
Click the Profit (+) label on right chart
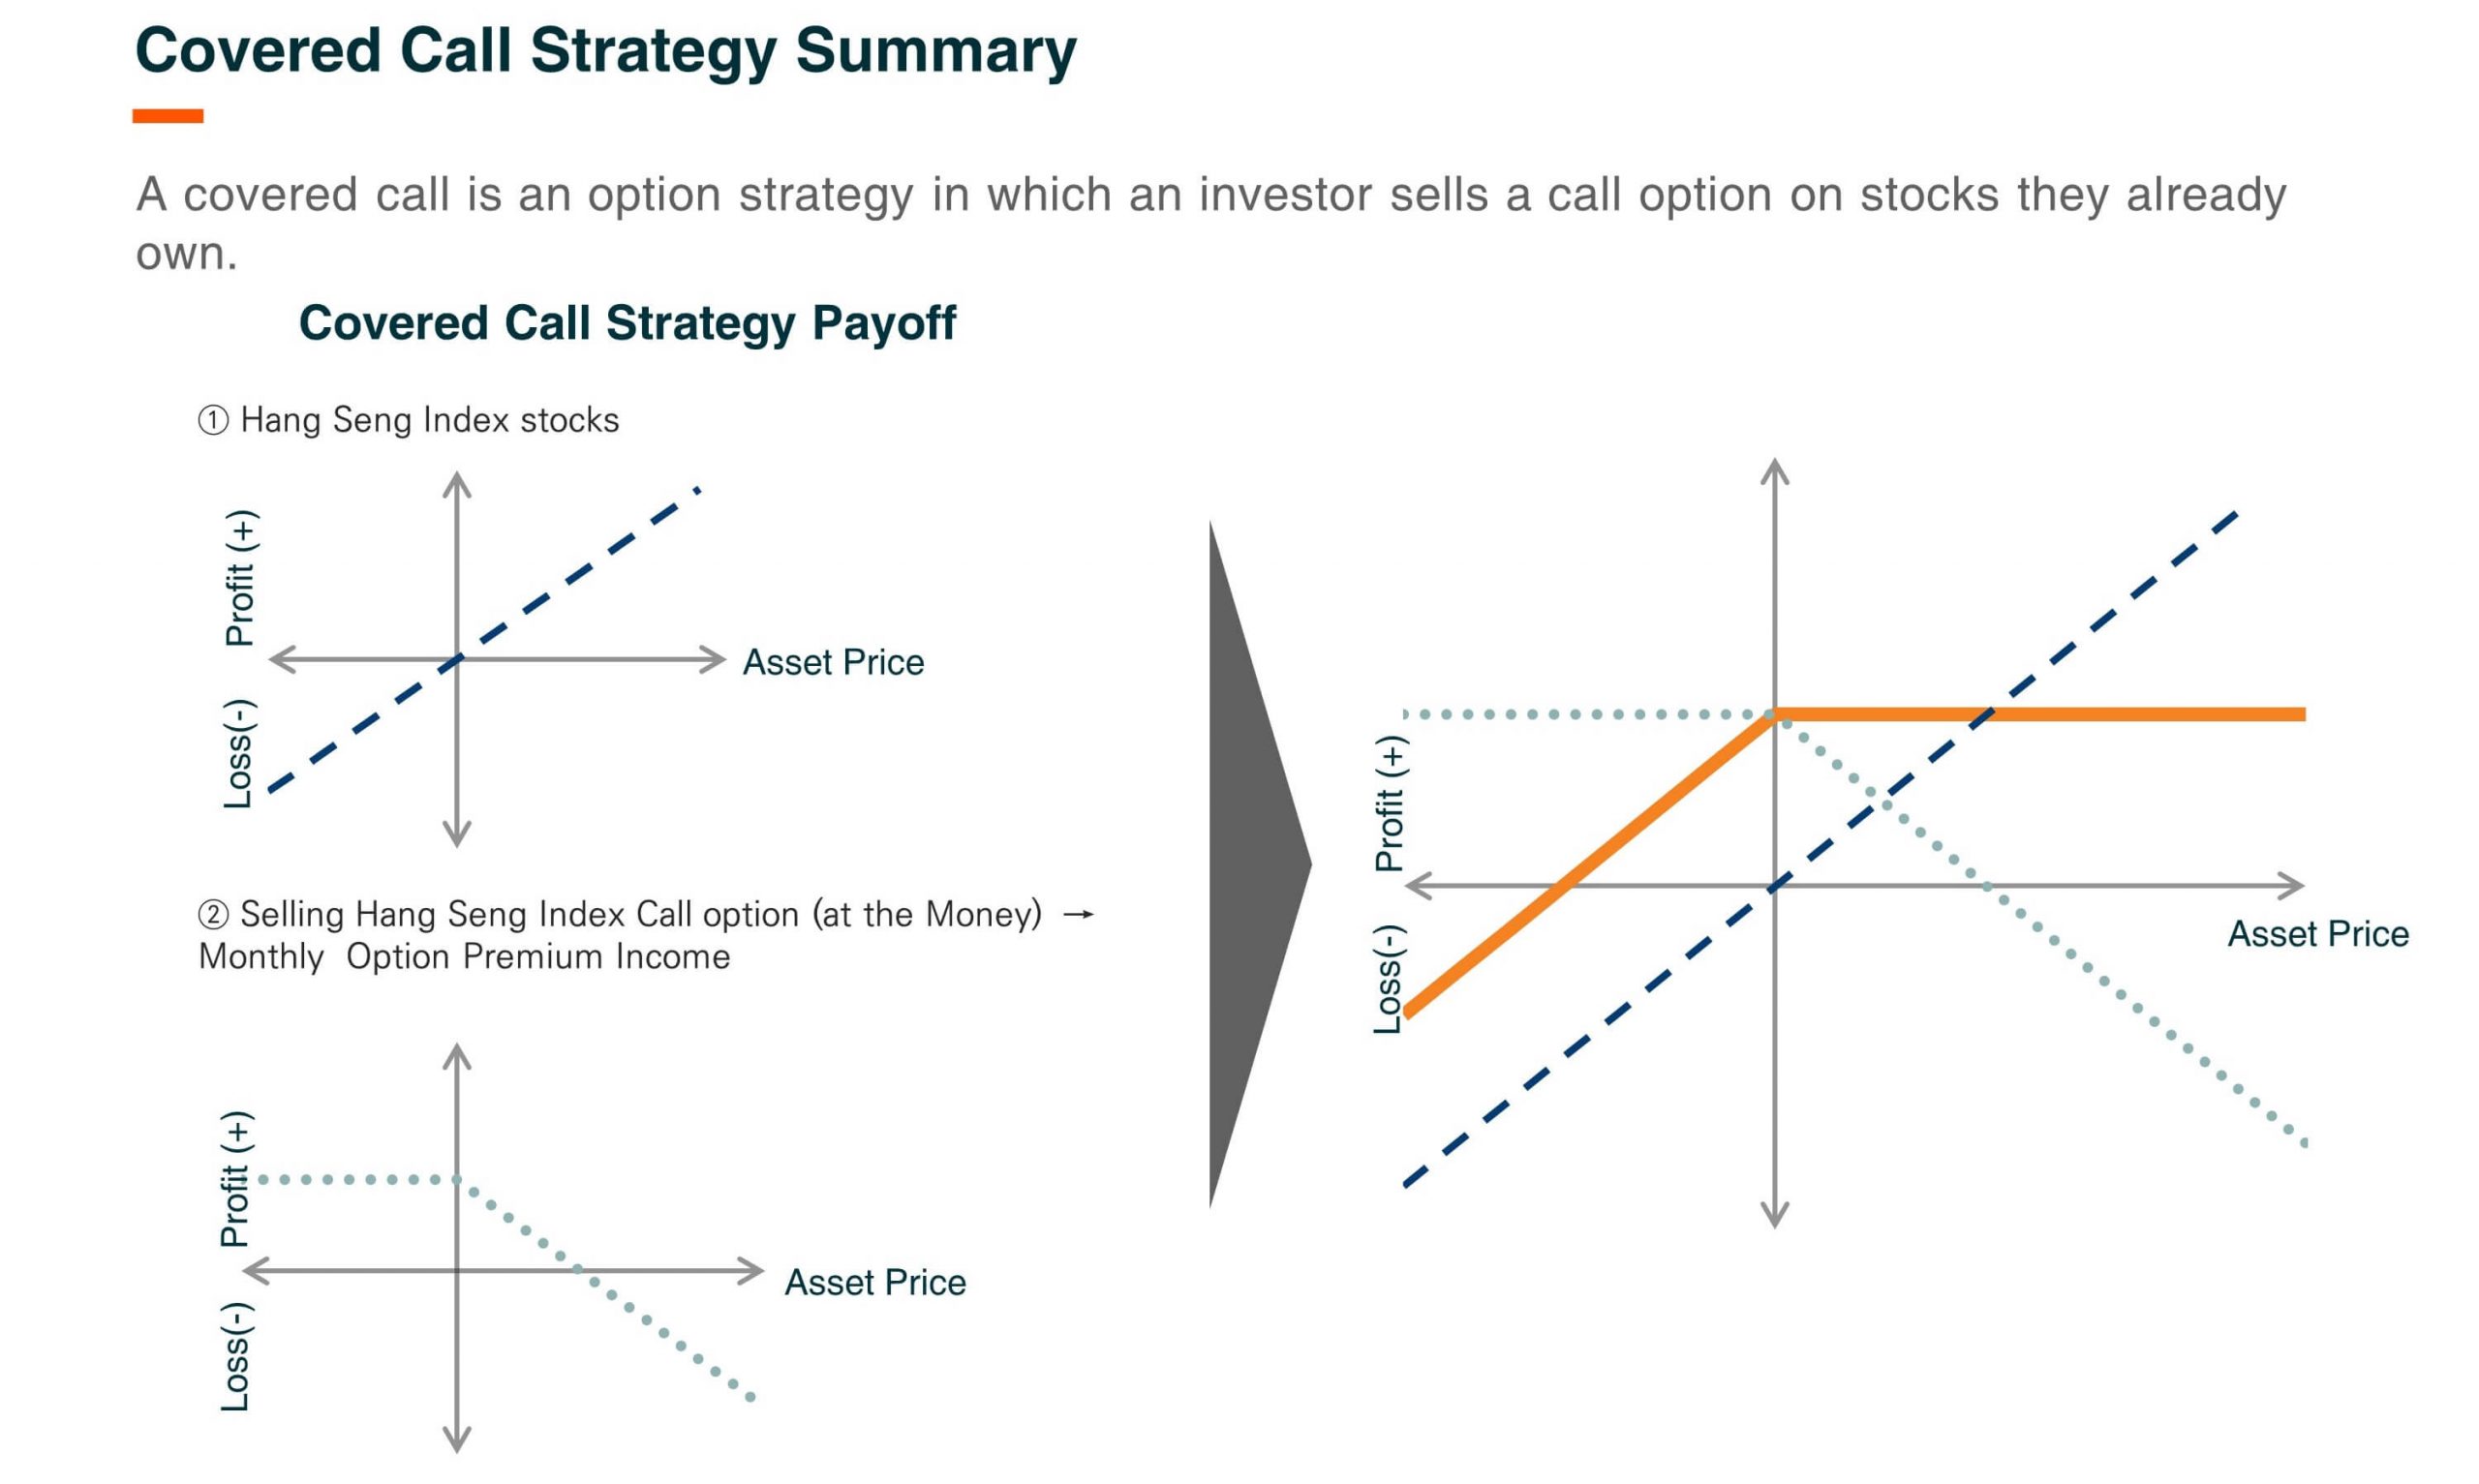(1390, 803)
